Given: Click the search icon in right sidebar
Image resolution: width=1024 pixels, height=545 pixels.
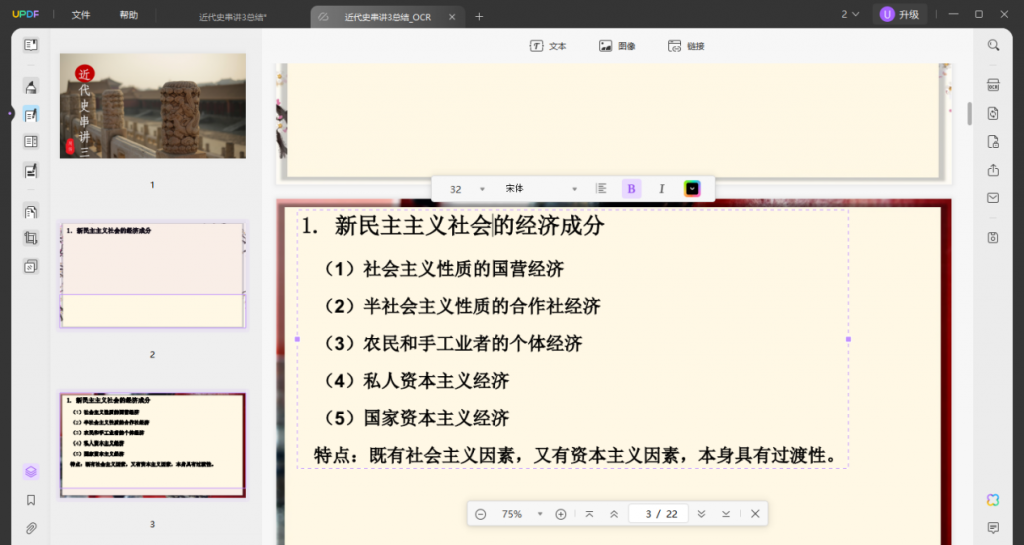Looking at the screenshot, I should pos(993,45).
